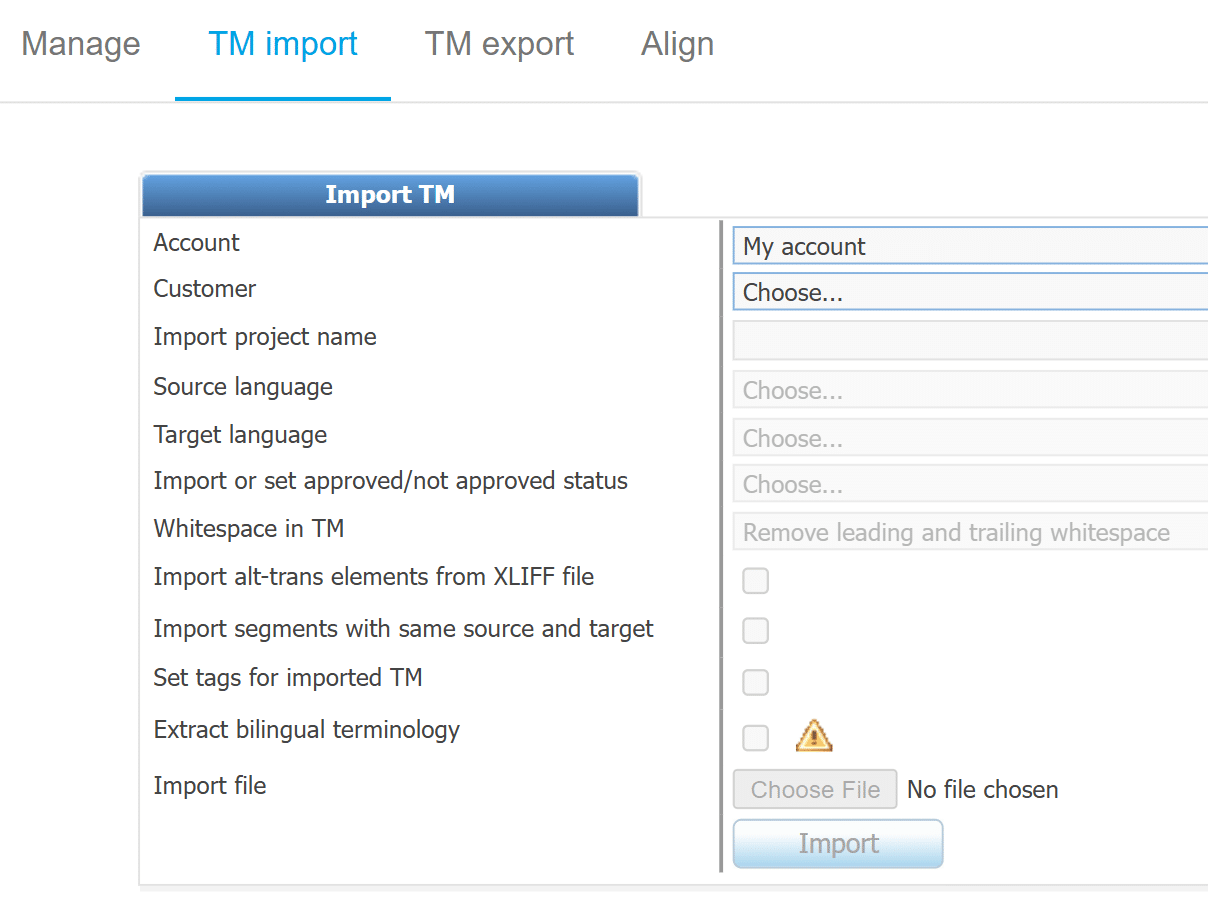Check Set tags for imported TM
The image size is (1208, 913).
click(x=756, y=682)
